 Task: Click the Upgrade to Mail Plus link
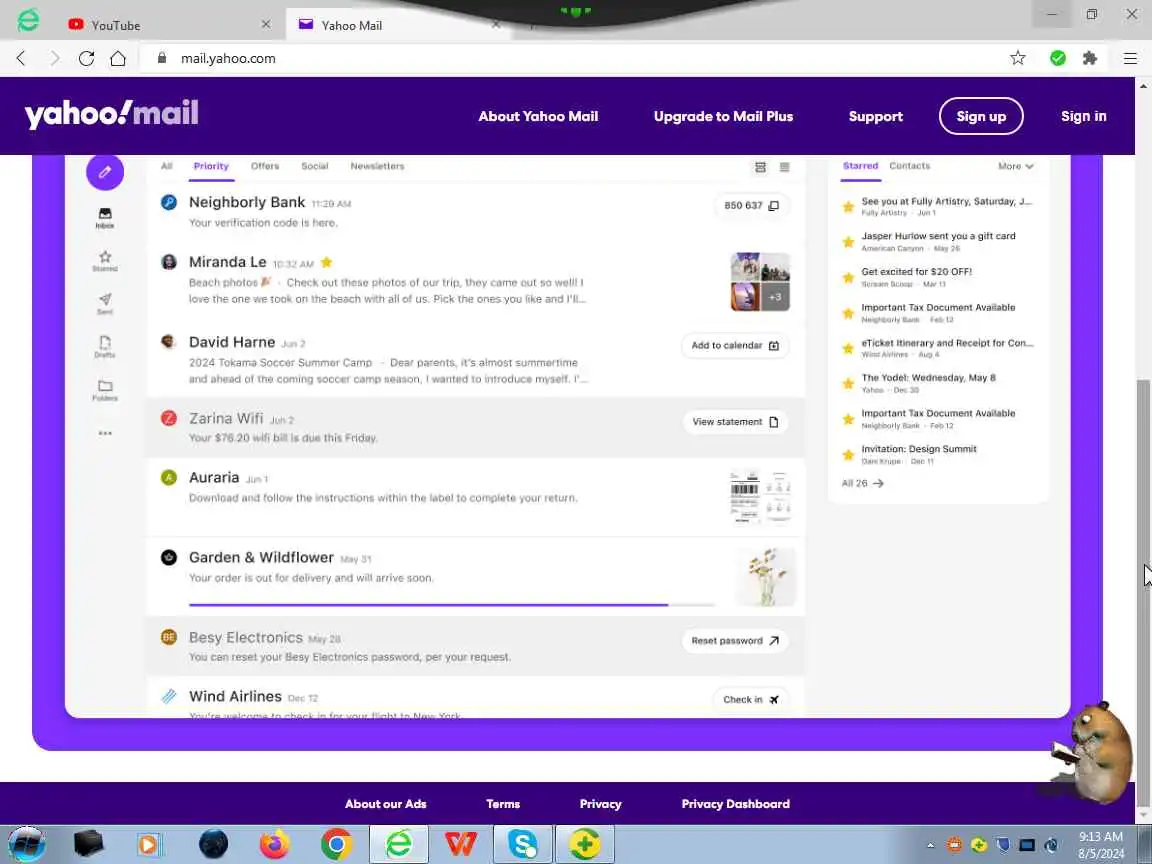[723, 116]
